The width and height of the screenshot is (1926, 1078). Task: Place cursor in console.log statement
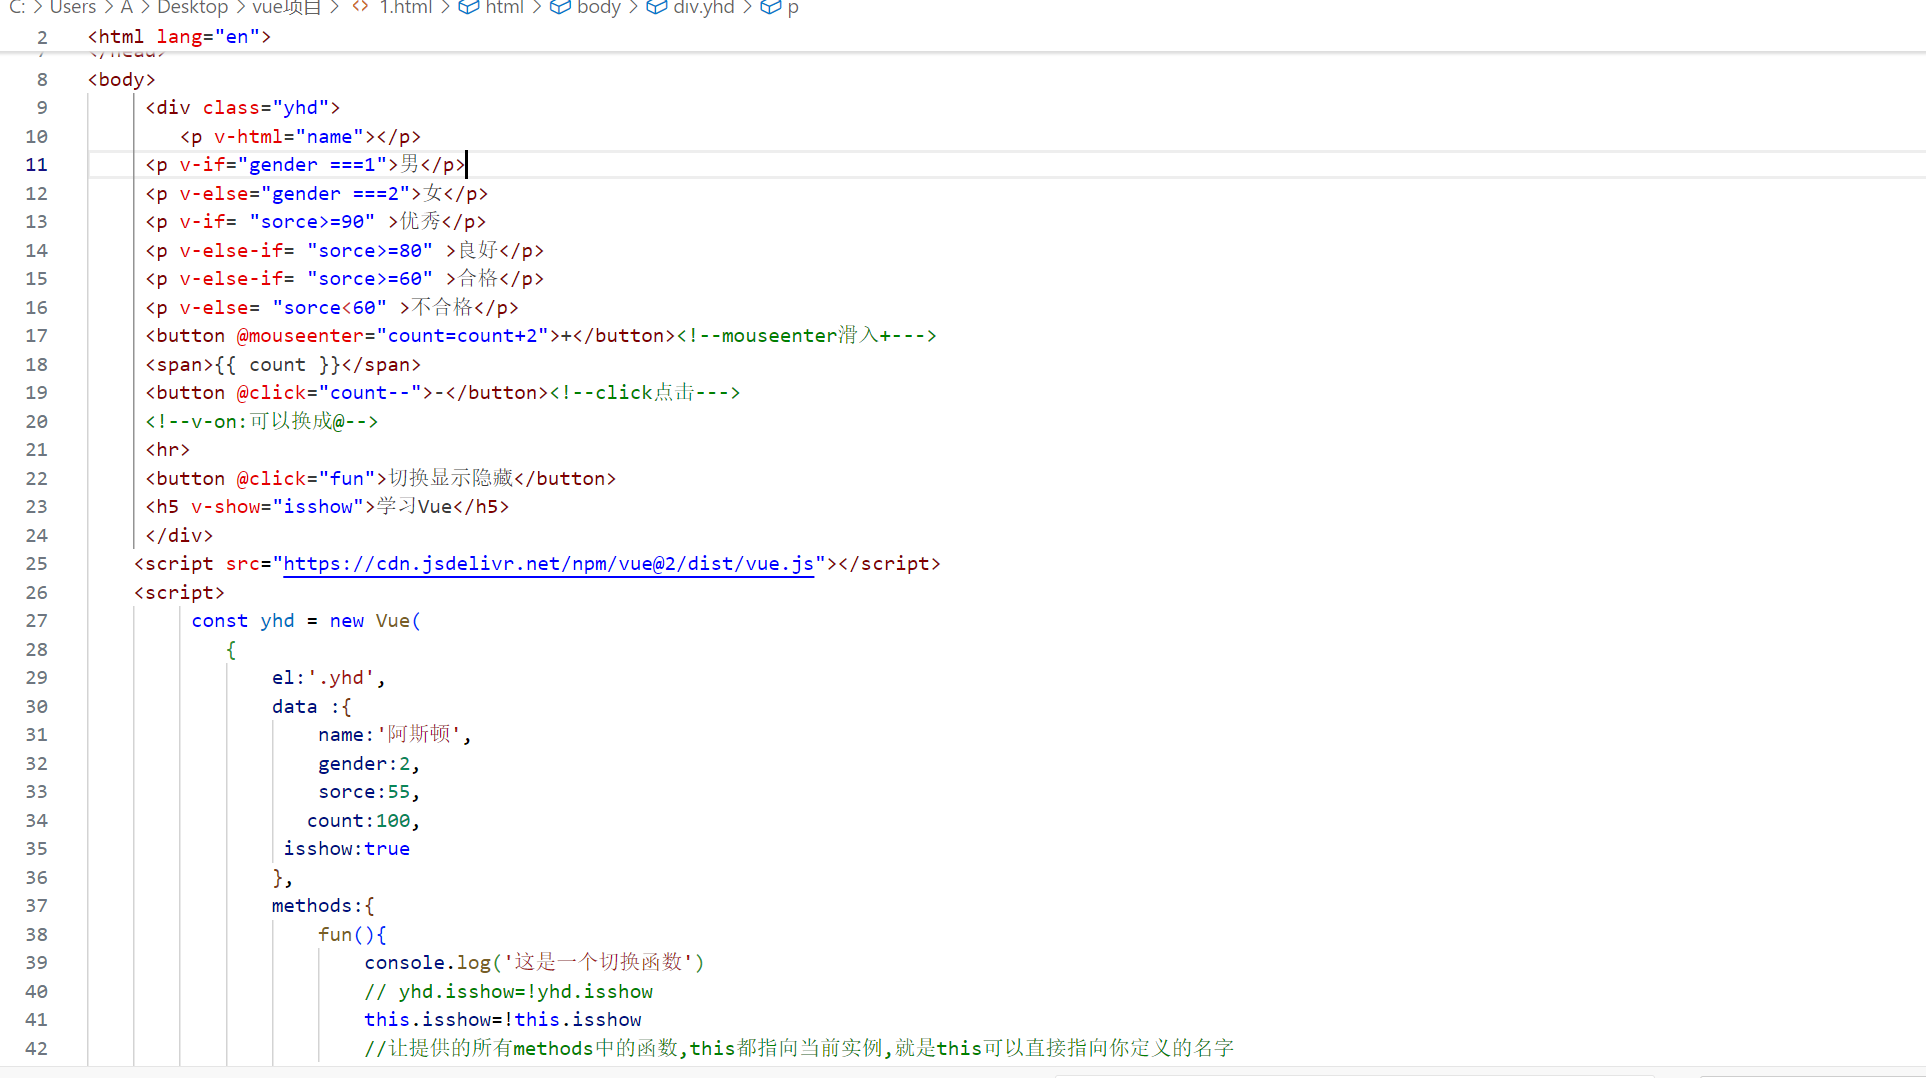(534, 962)
